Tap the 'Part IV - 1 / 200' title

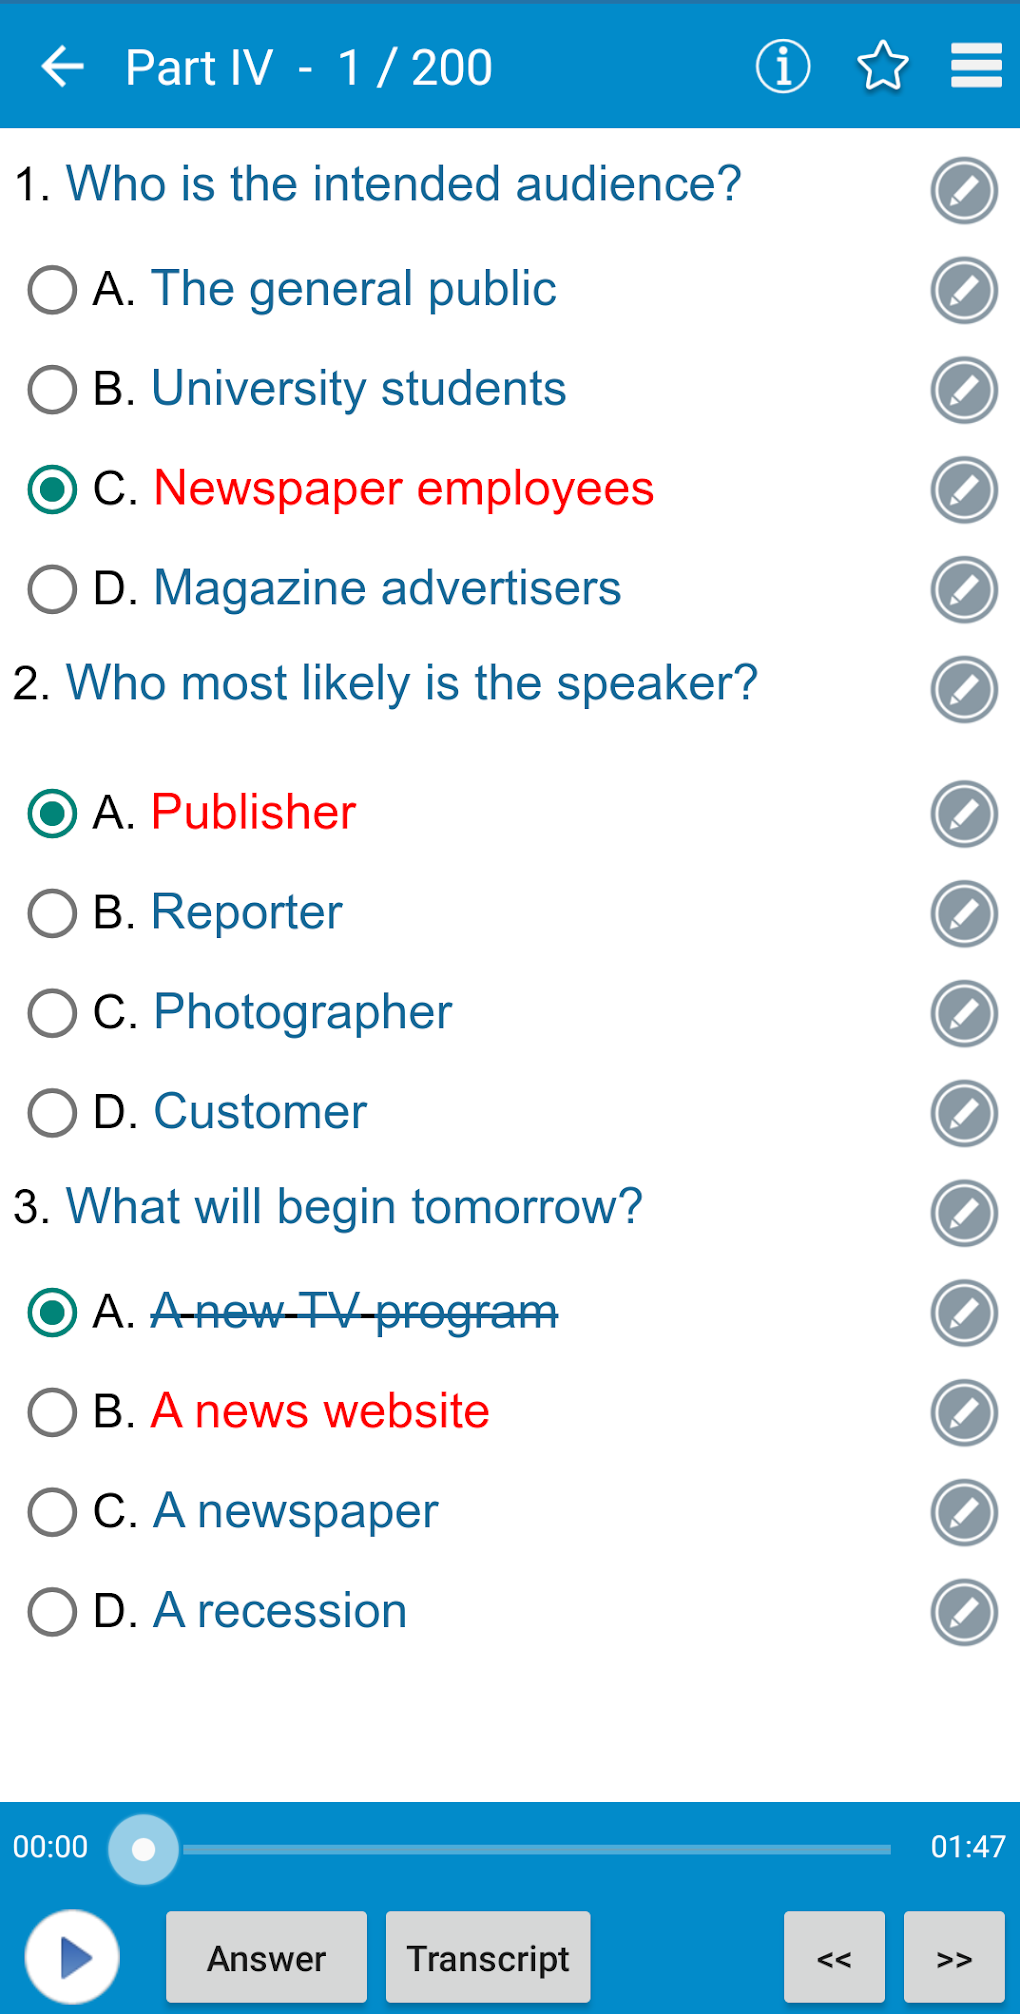tap(308, 68)
